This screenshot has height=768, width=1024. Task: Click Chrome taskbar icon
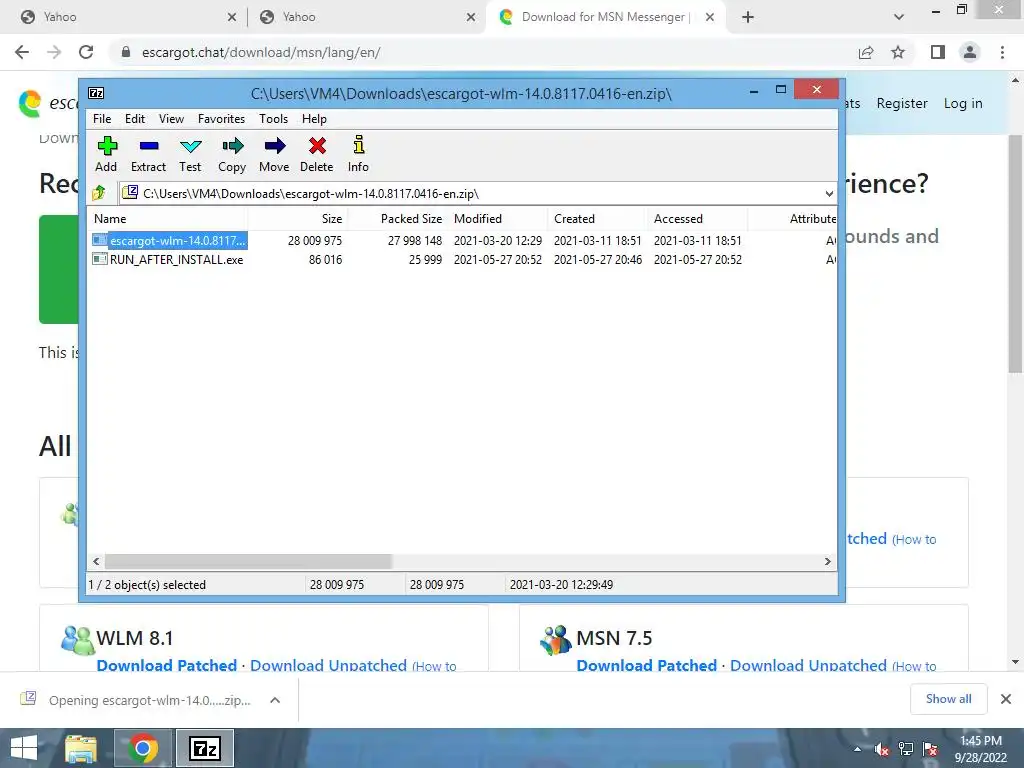(x=143, y=748)
